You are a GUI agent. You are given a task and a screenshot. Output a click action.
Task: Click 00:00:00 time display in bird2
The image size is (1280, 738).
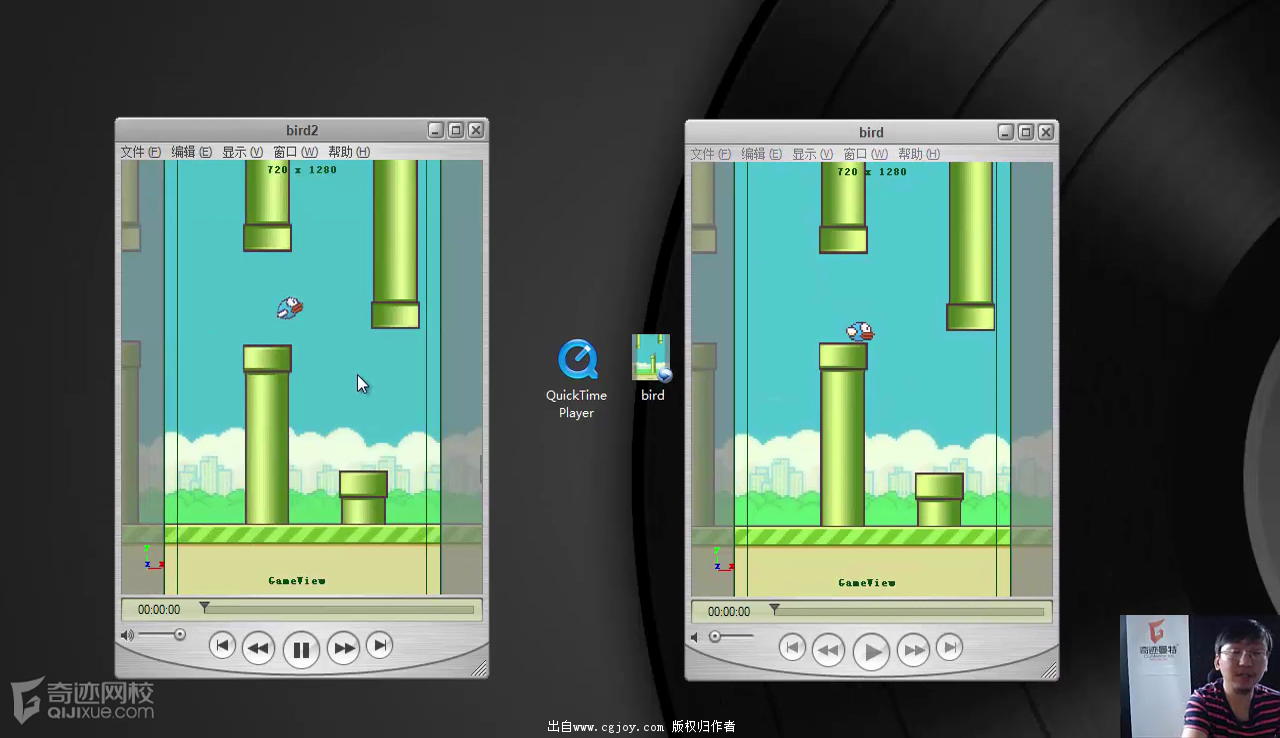159,609
